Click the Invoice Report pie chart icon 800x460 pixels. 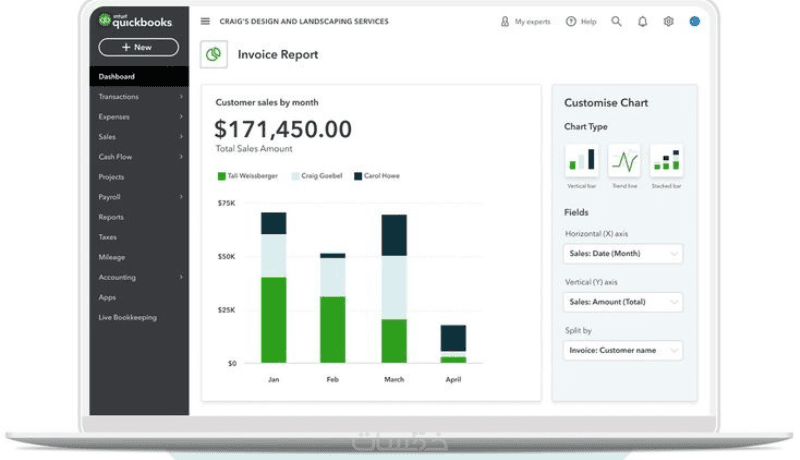pyautogui.click(x=214, y=54)
